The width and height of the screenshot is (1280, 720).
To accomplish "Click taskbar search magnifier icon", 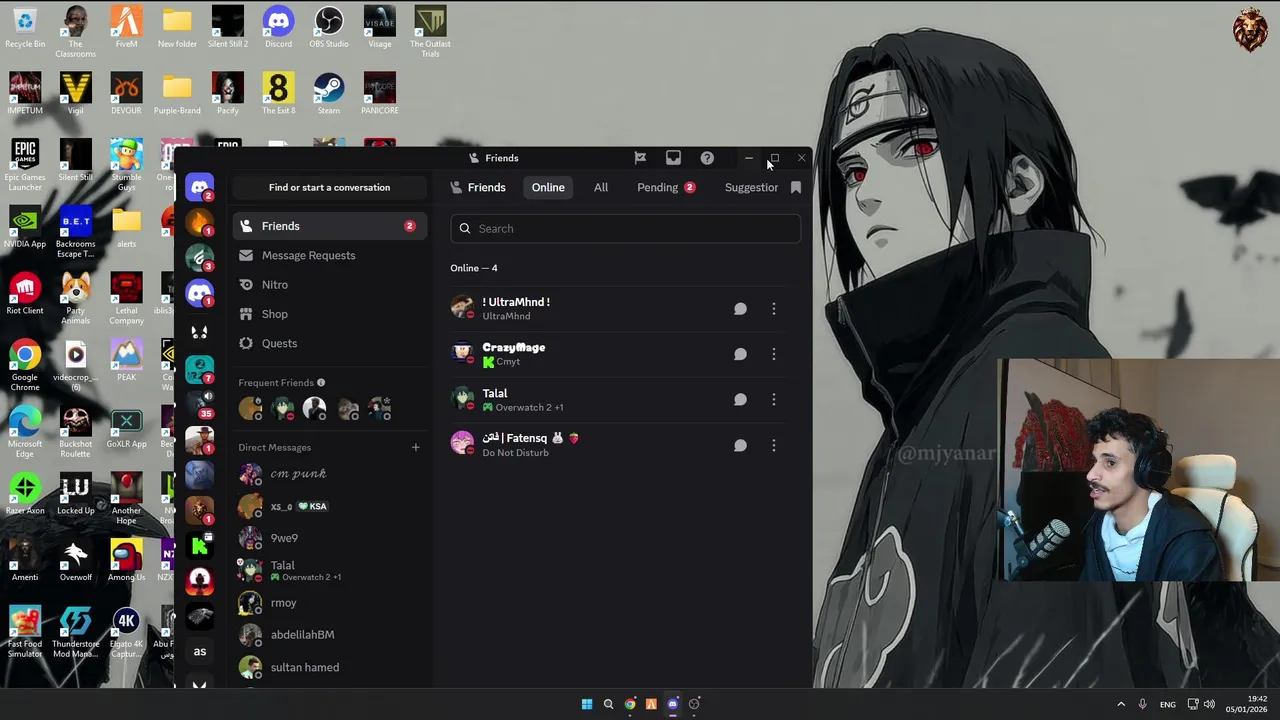I will (x=608, y=704).
